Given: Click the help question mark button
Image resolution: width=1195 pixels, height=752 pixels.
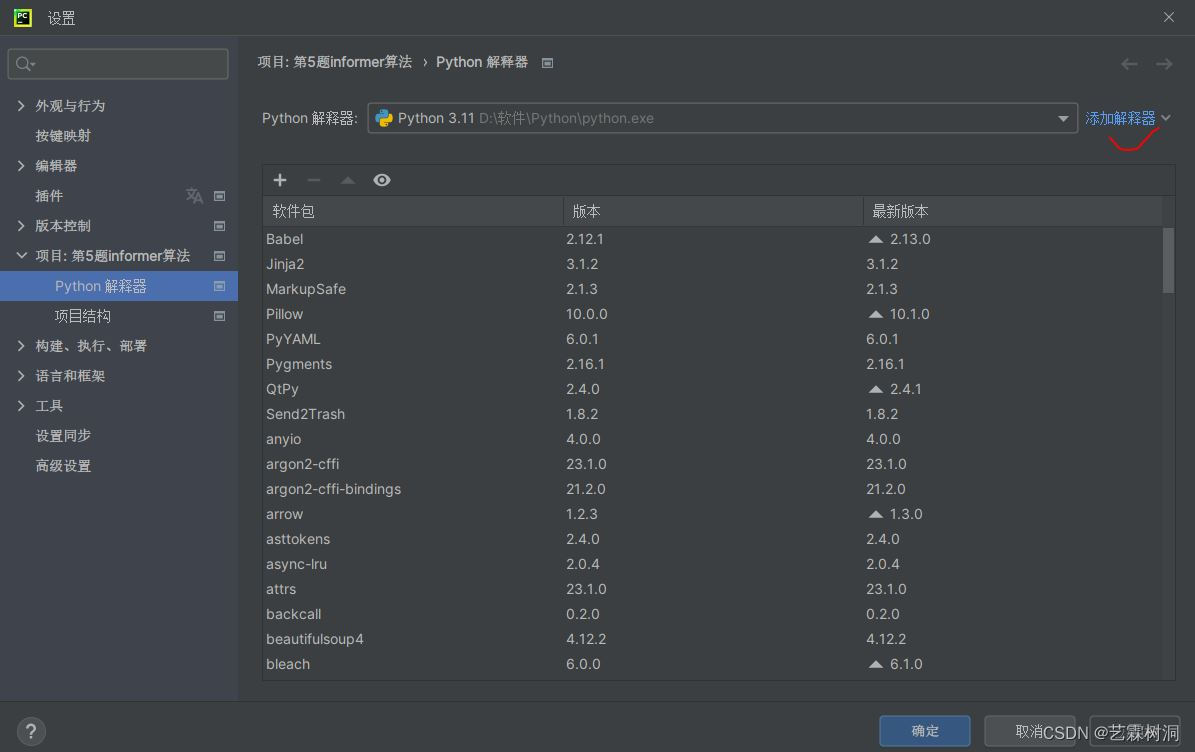Looking at the screenshot, I should [30, 731].
